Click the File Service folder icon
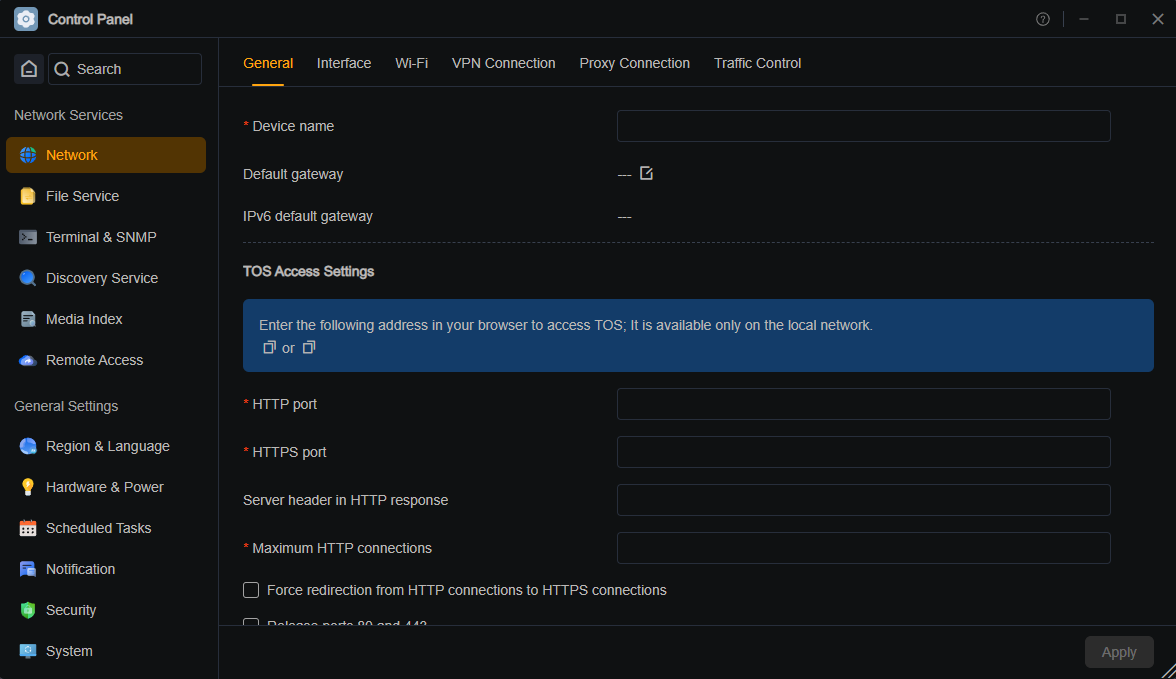Viewport: 1176px width, 679px height. 28,196
